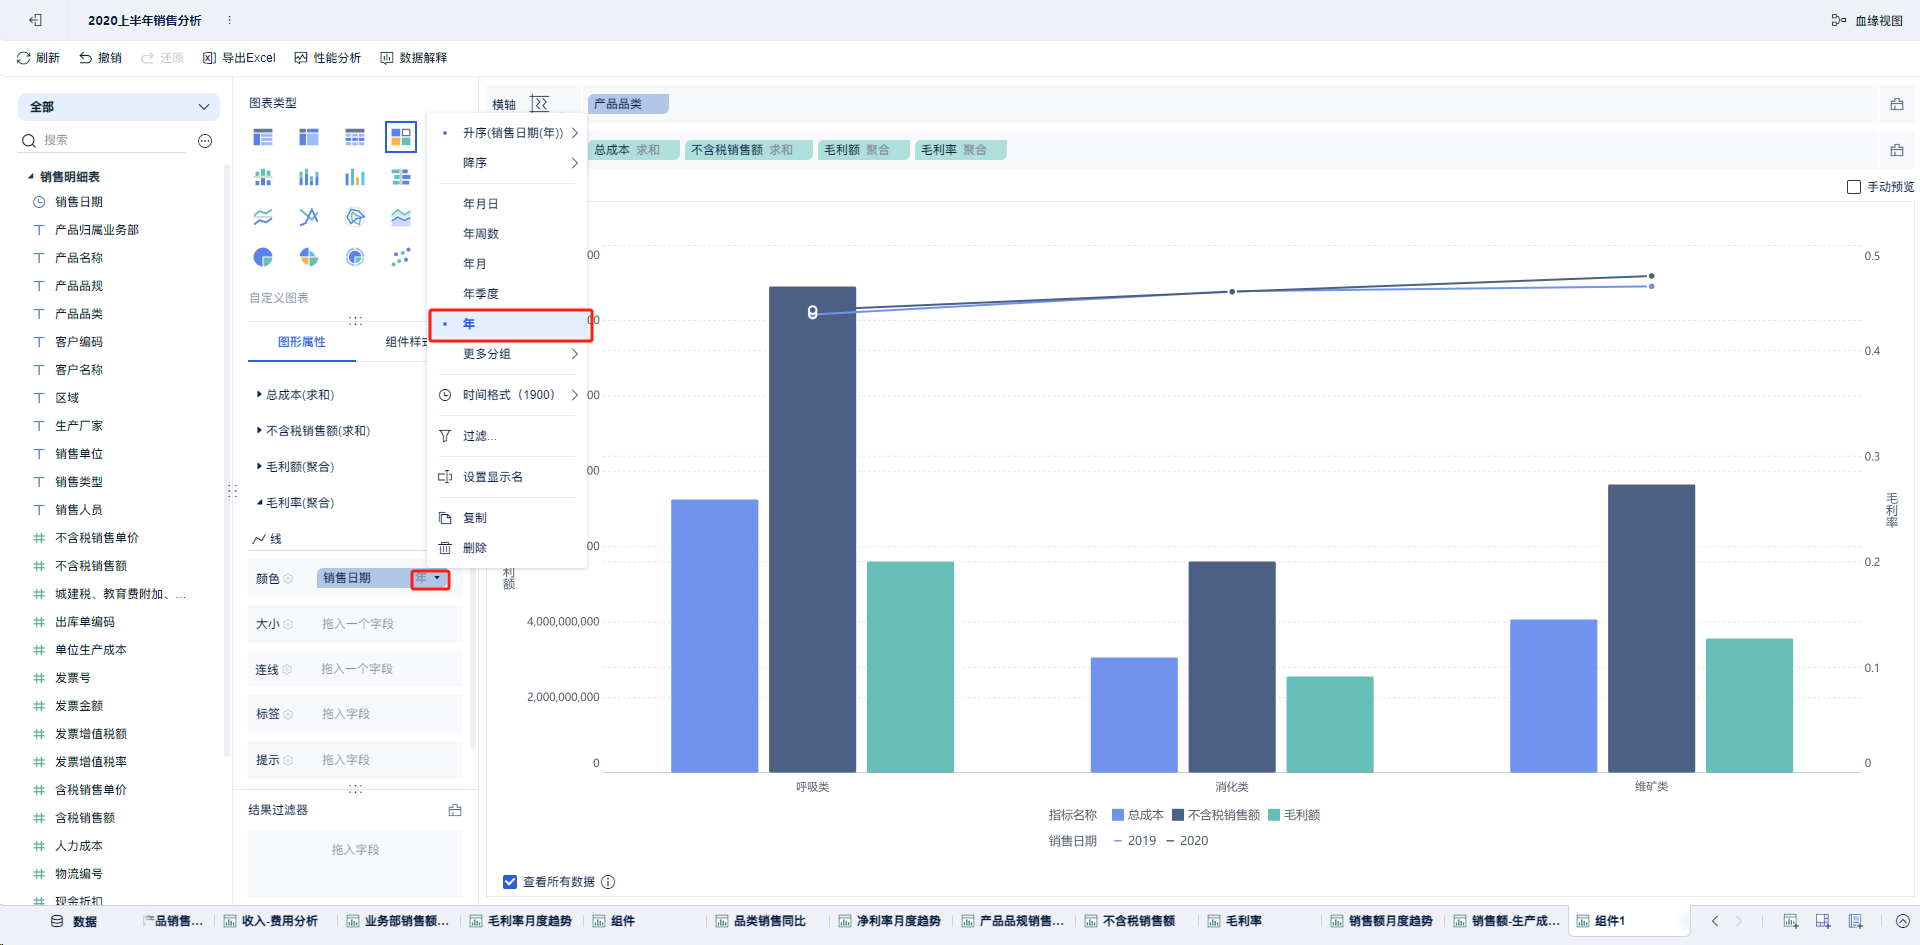Click 过滤... in context menu
The height and width of the screenshot is (945, 1920).
point(508,436)
